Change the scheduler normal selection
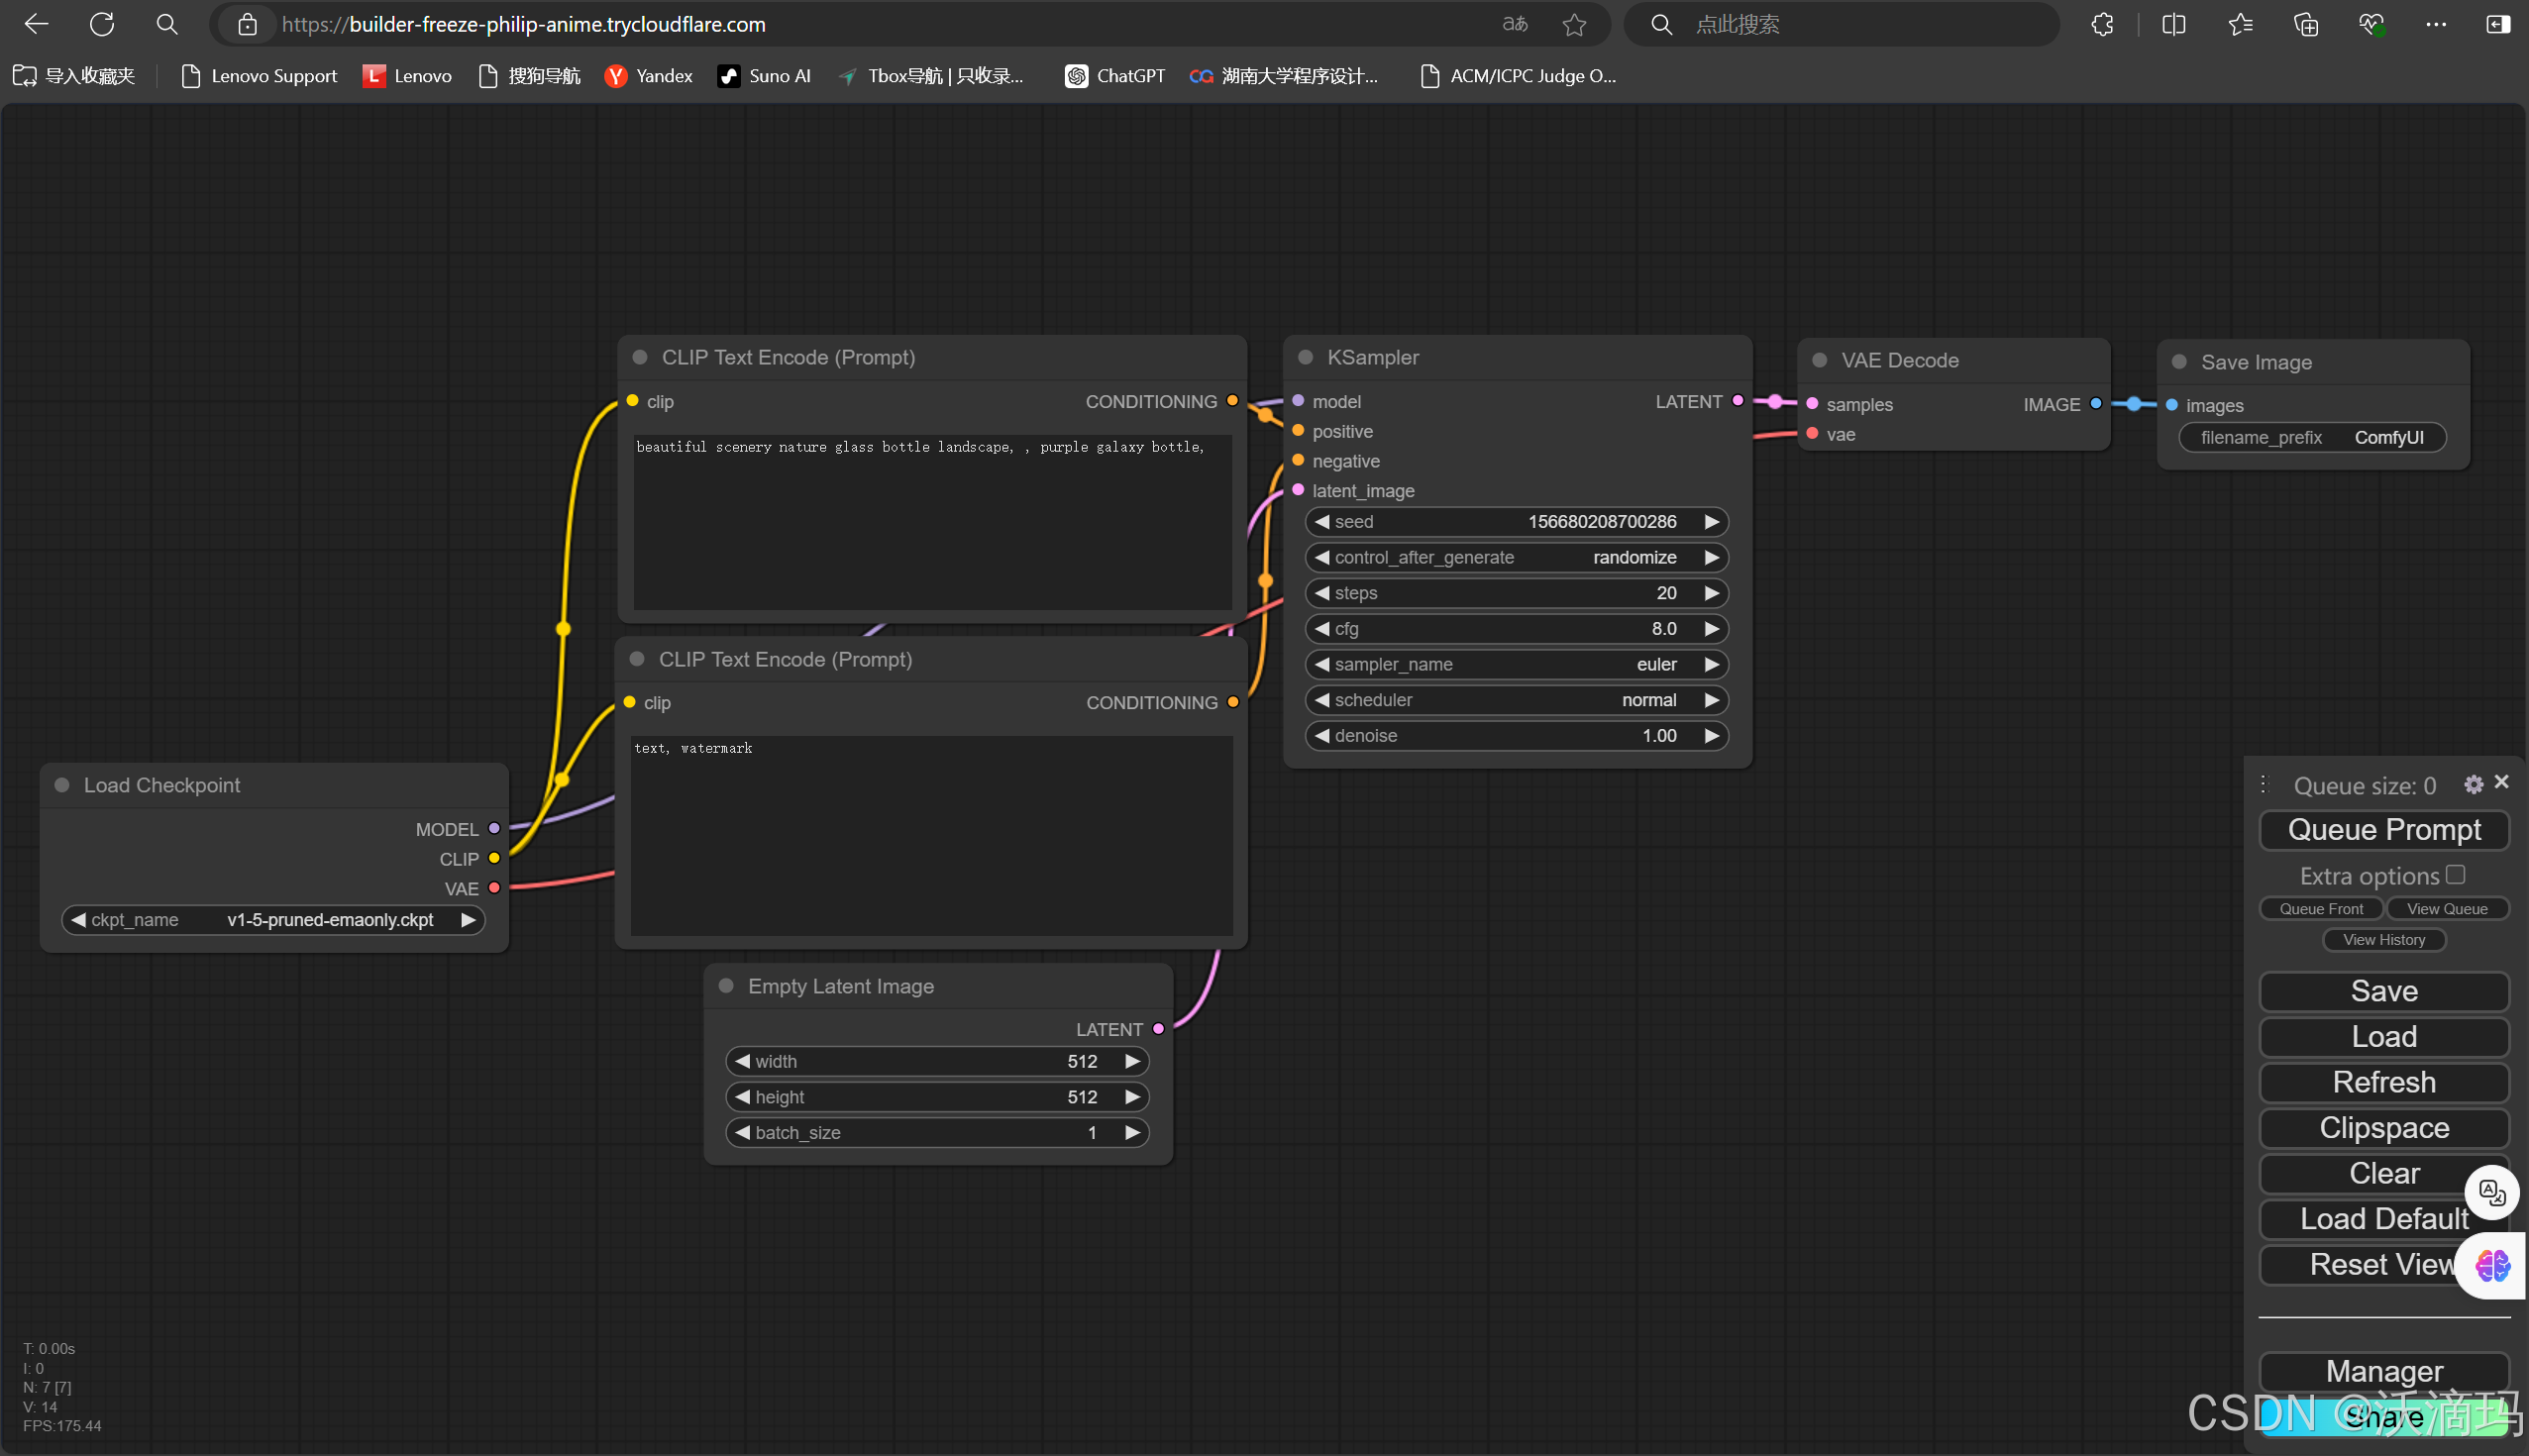Image resolution: width=2529 pixels, height=1456 pixels. click(x=1516, y=700)
